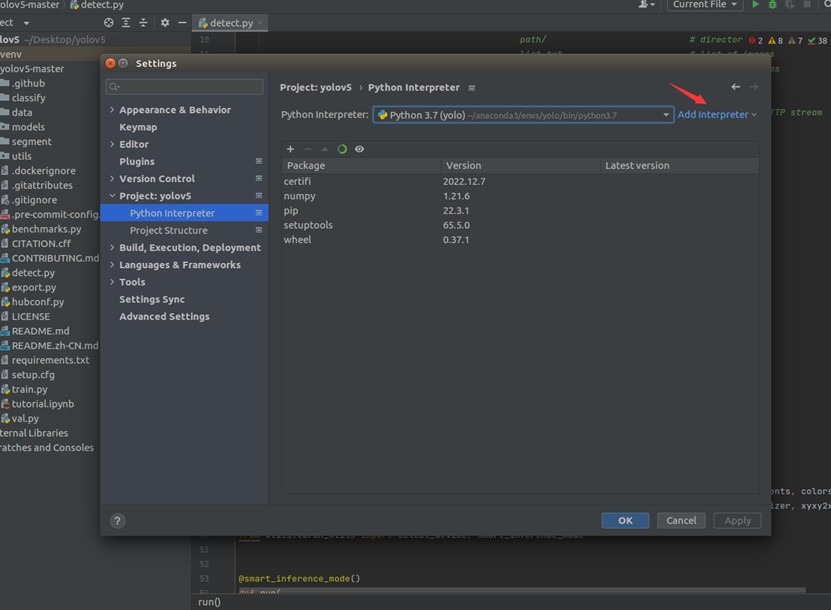
Task: Open val.py in the project tree
Action: pos(25,418)
